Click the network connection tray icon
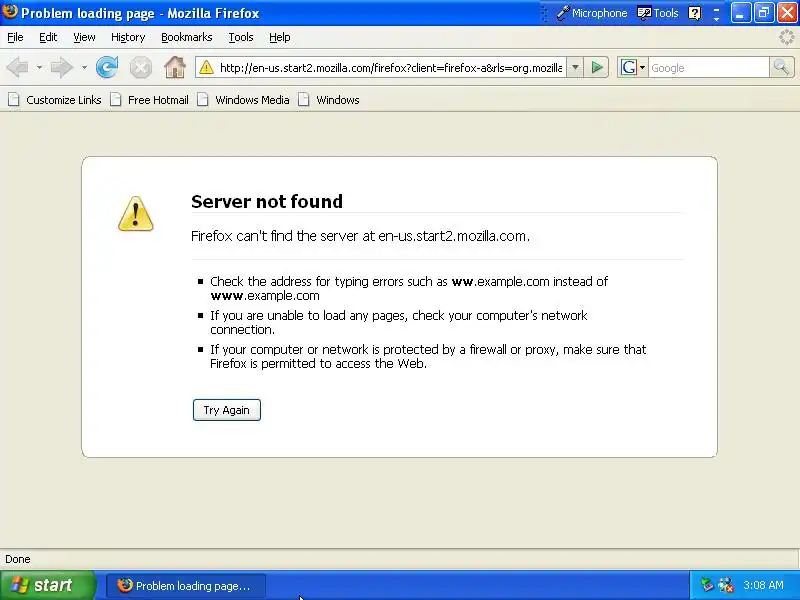 726,585
